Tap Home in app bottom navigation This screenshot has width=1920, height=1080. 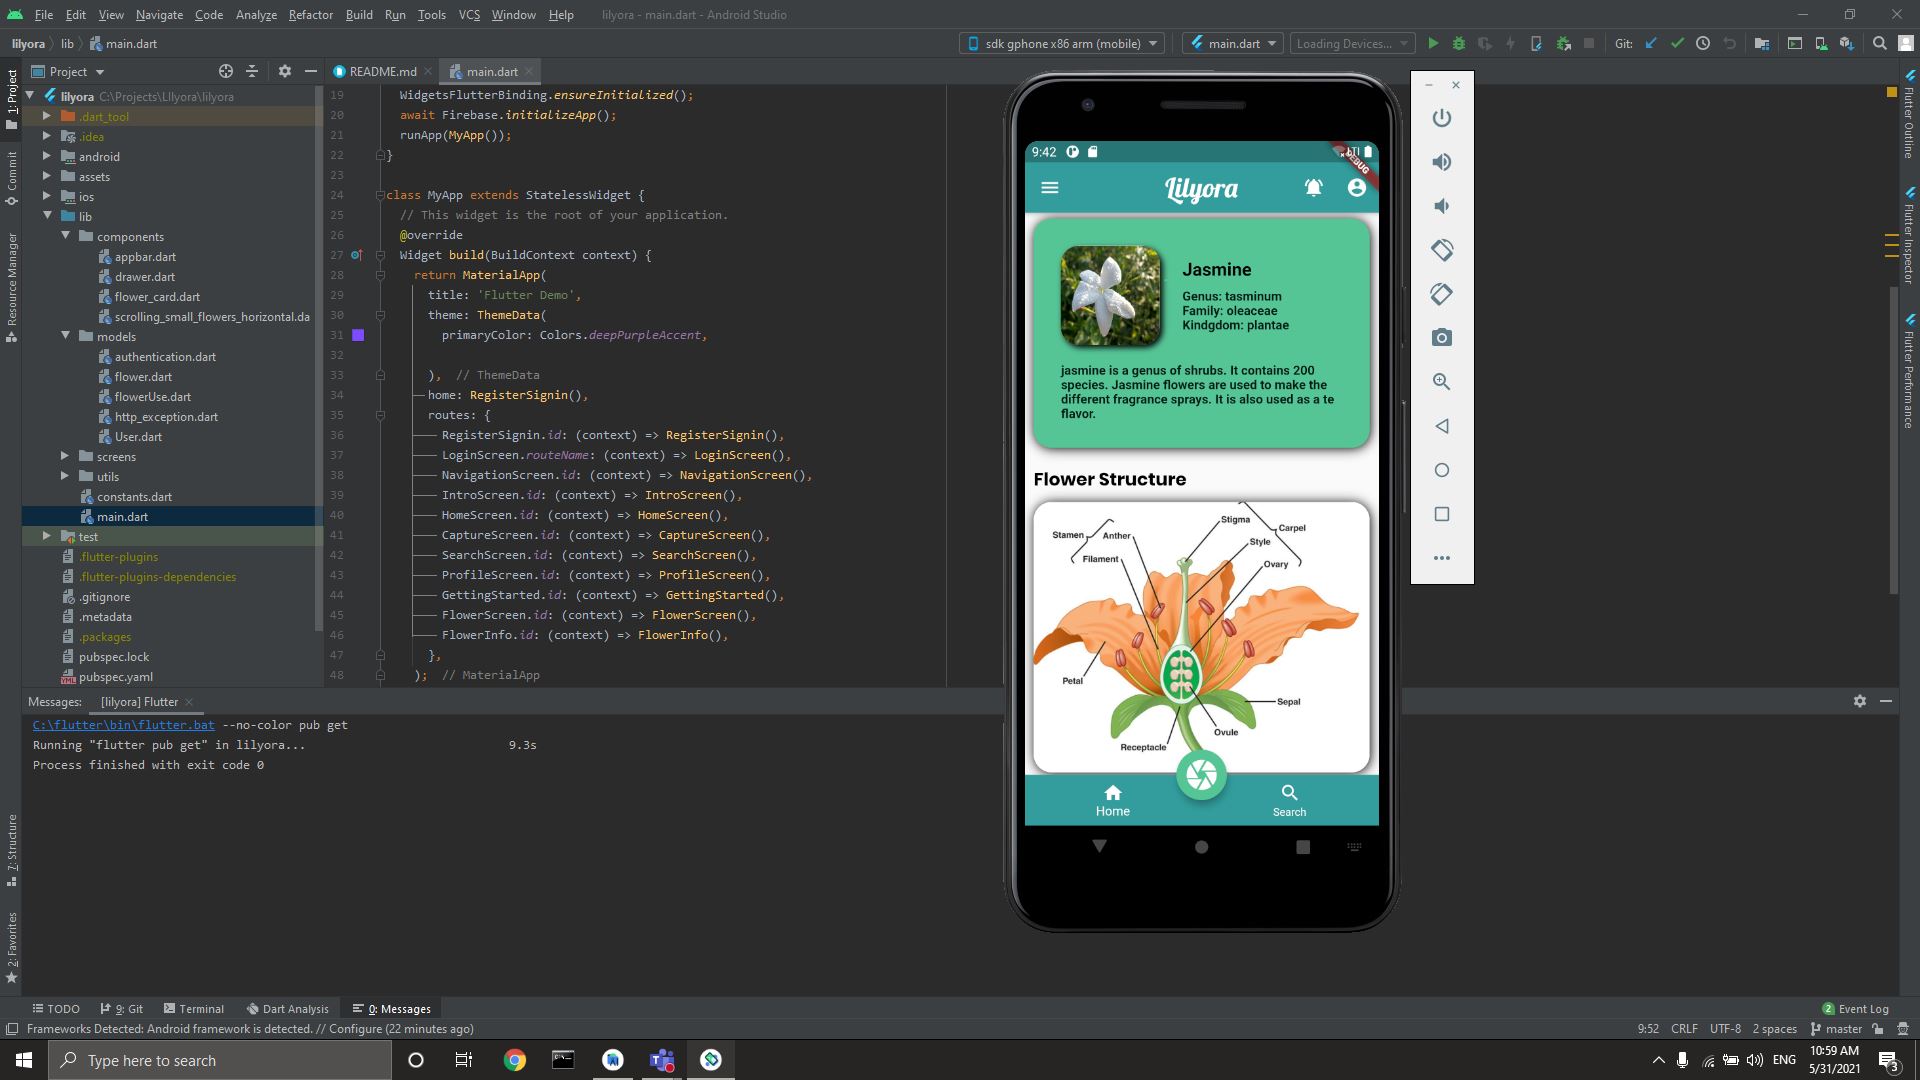1112,801
